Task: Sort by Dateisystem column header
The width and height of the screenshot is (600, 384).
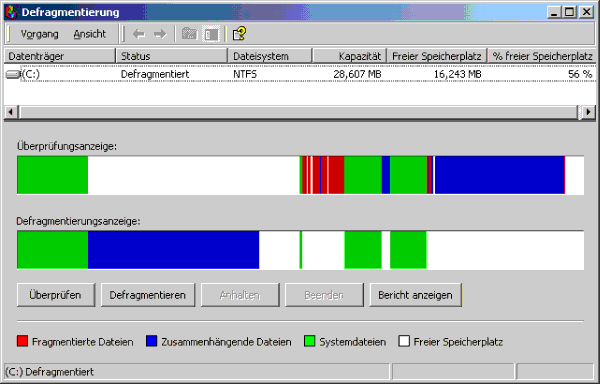Action: (x=270, y=56)
